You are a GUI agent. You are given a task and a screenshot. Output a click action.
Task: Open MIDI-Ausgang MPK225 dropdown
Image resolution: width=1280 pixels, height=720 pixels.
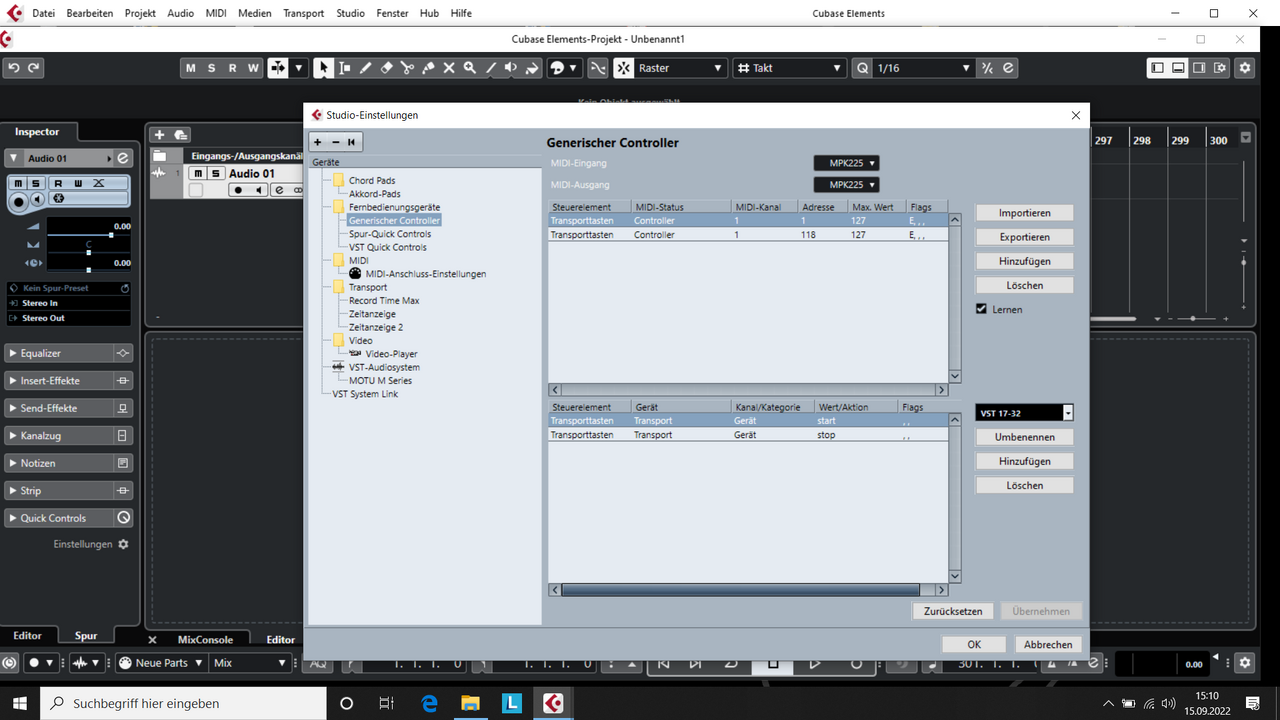point(846,185)
